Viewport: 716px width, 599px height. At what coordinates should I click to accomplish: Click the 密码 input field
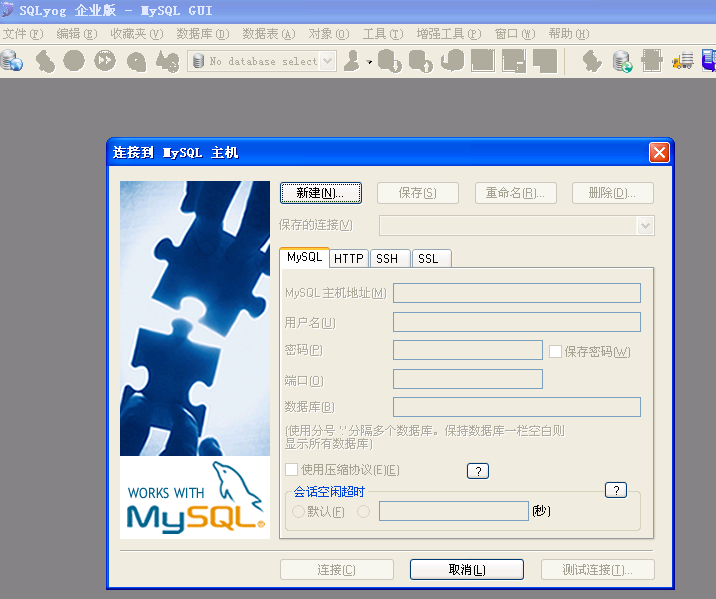coord(468,350)
